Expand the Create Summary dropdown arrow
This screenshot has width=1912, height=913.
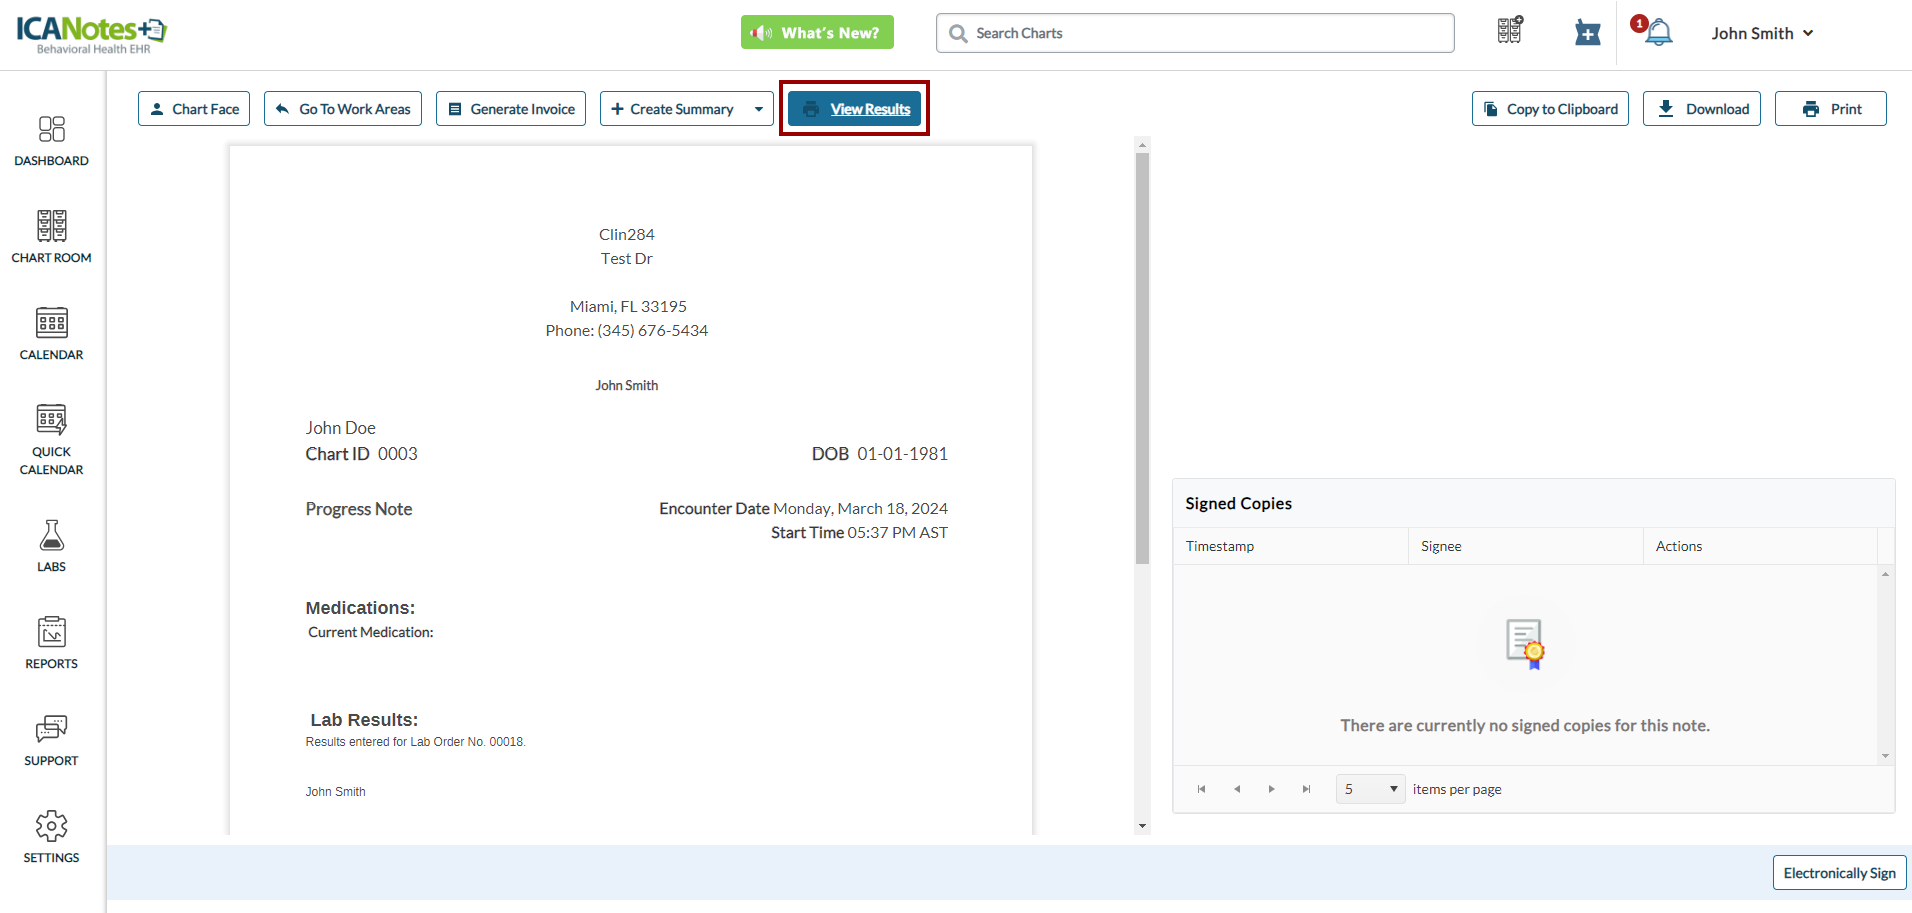[759, 109]
